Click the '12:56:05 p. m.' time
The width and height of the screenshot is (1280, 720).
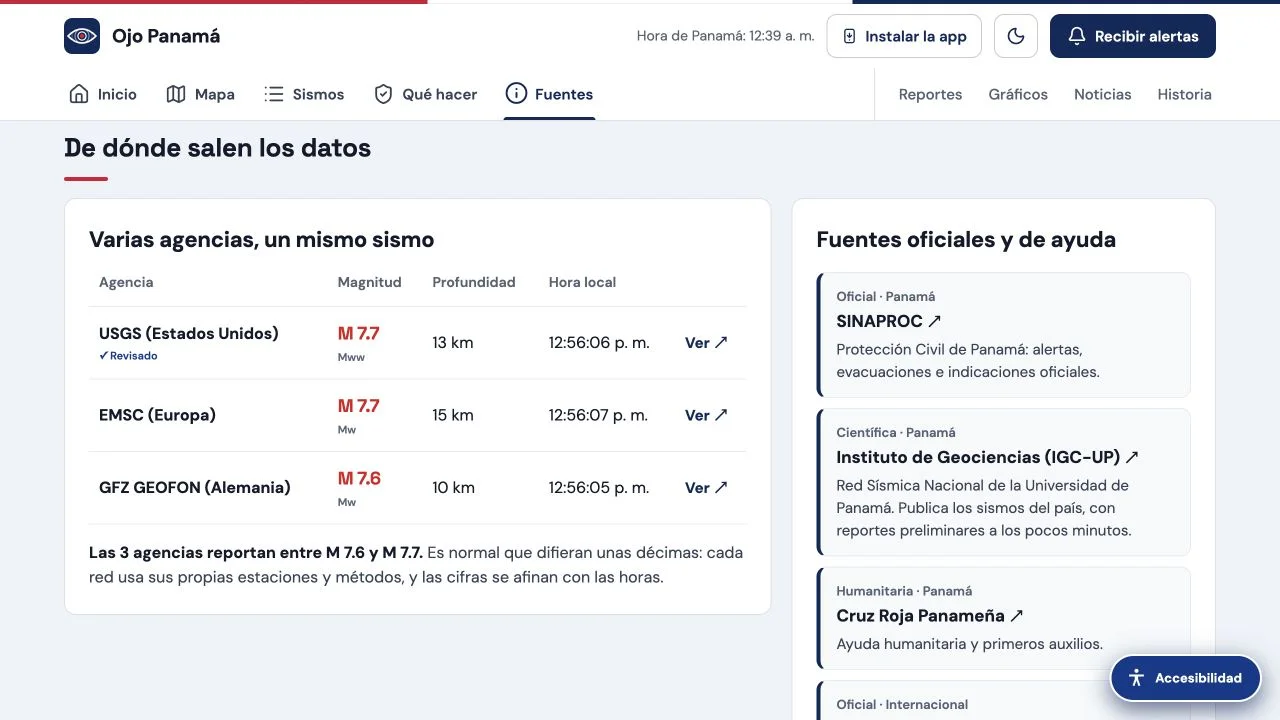click(x=599, y=488)
